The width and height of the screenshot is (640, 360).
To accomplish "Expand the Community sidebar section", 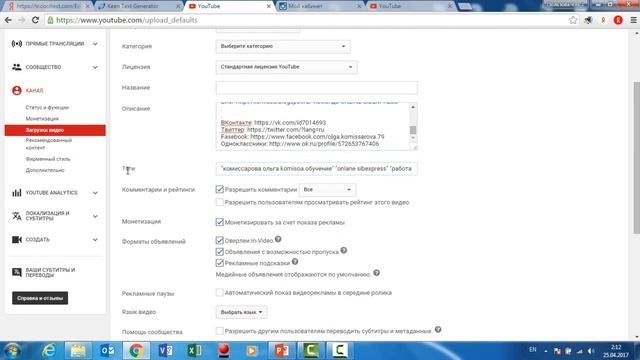I will pos(95,67).
